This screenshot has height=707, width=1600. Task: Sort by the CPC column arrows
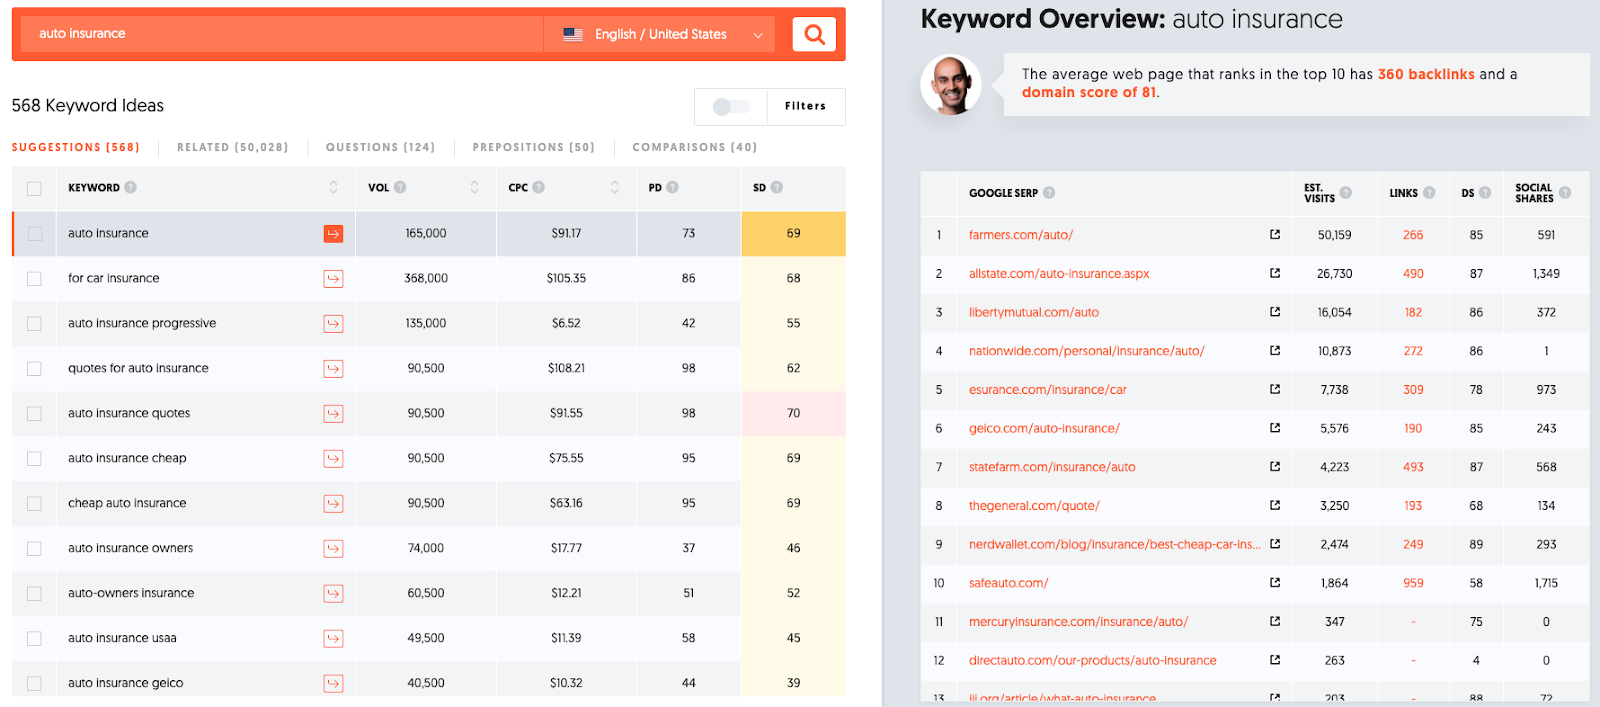coord(614,187)
